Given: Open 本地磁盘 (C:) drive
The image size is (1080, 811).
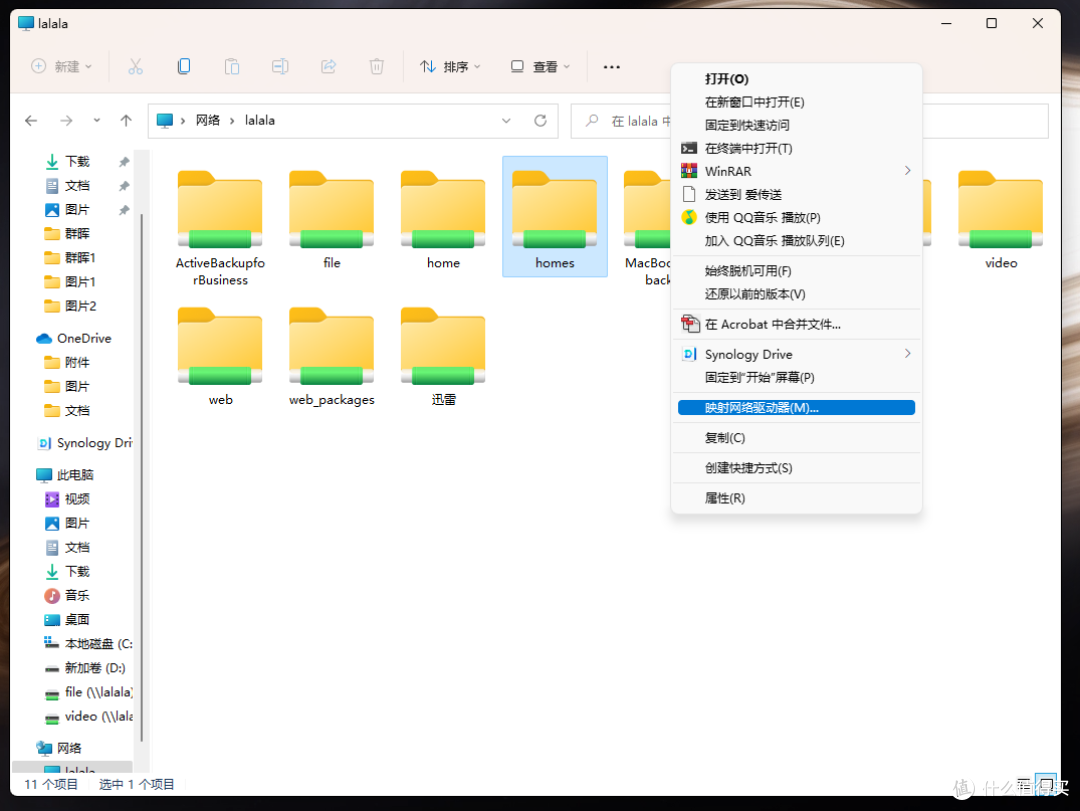Looking at the screenshot, I should pos(88,644).
